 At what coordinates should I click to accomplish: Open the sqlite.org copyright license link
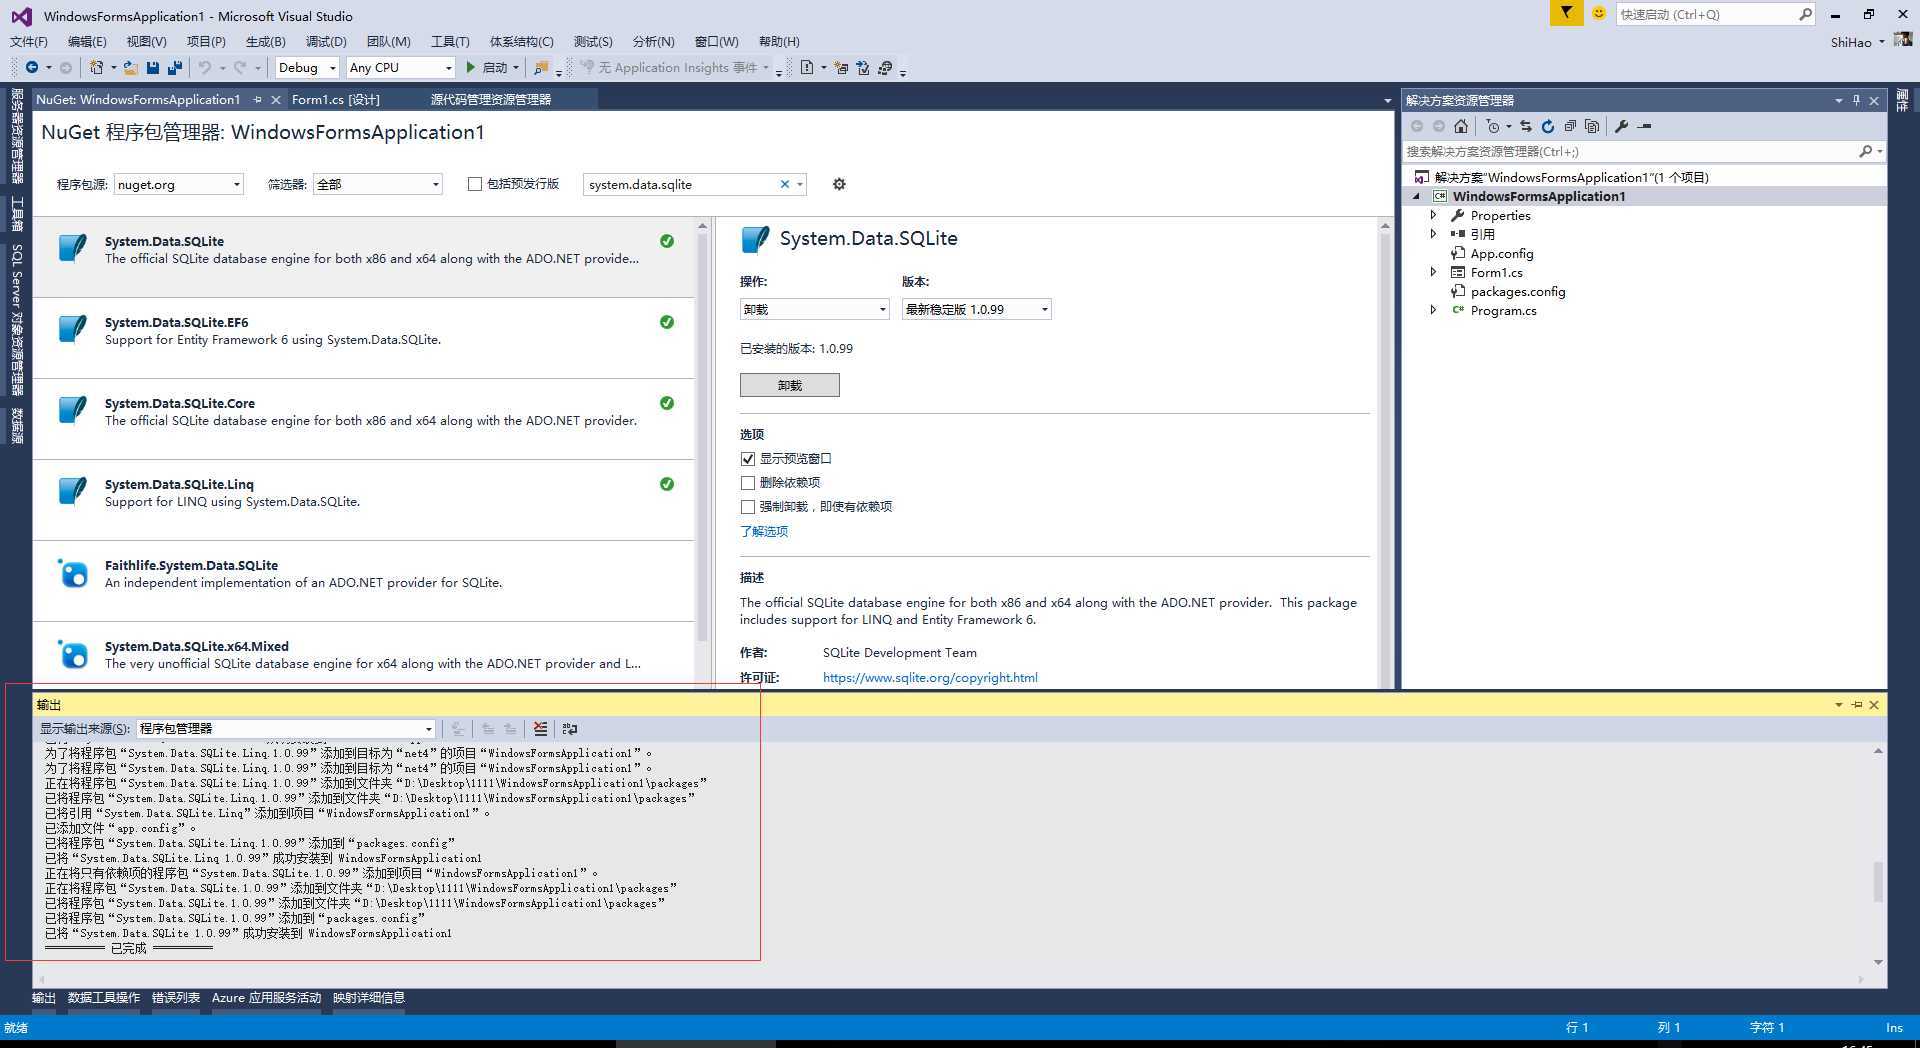(x=930, y=678)
